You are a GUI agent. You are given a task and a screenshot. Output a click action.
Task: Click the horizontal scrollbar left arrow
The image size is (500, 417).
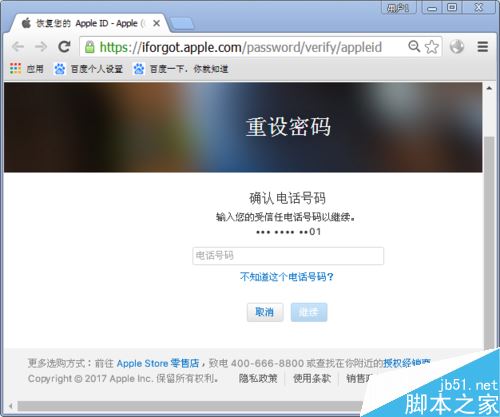[x=11, y=406]
